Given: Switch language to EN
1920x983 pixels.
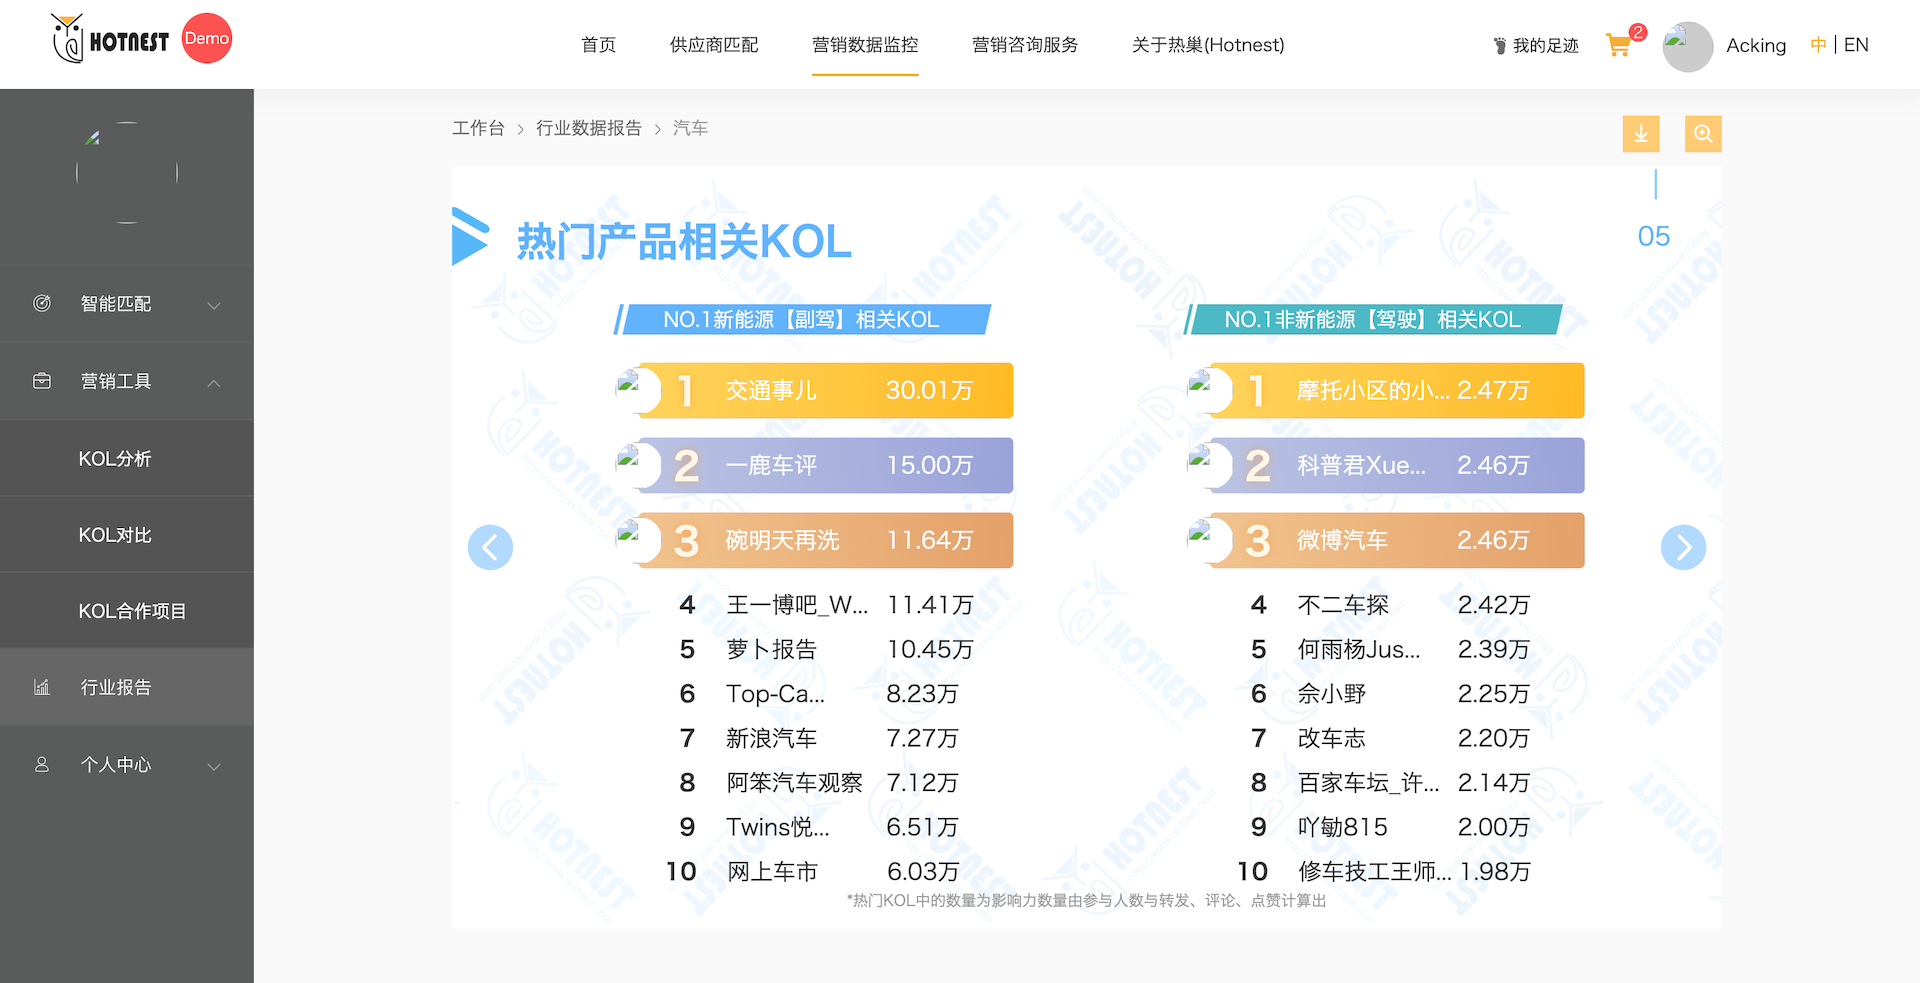Looking at the screenshot, I should point(1856,45).
